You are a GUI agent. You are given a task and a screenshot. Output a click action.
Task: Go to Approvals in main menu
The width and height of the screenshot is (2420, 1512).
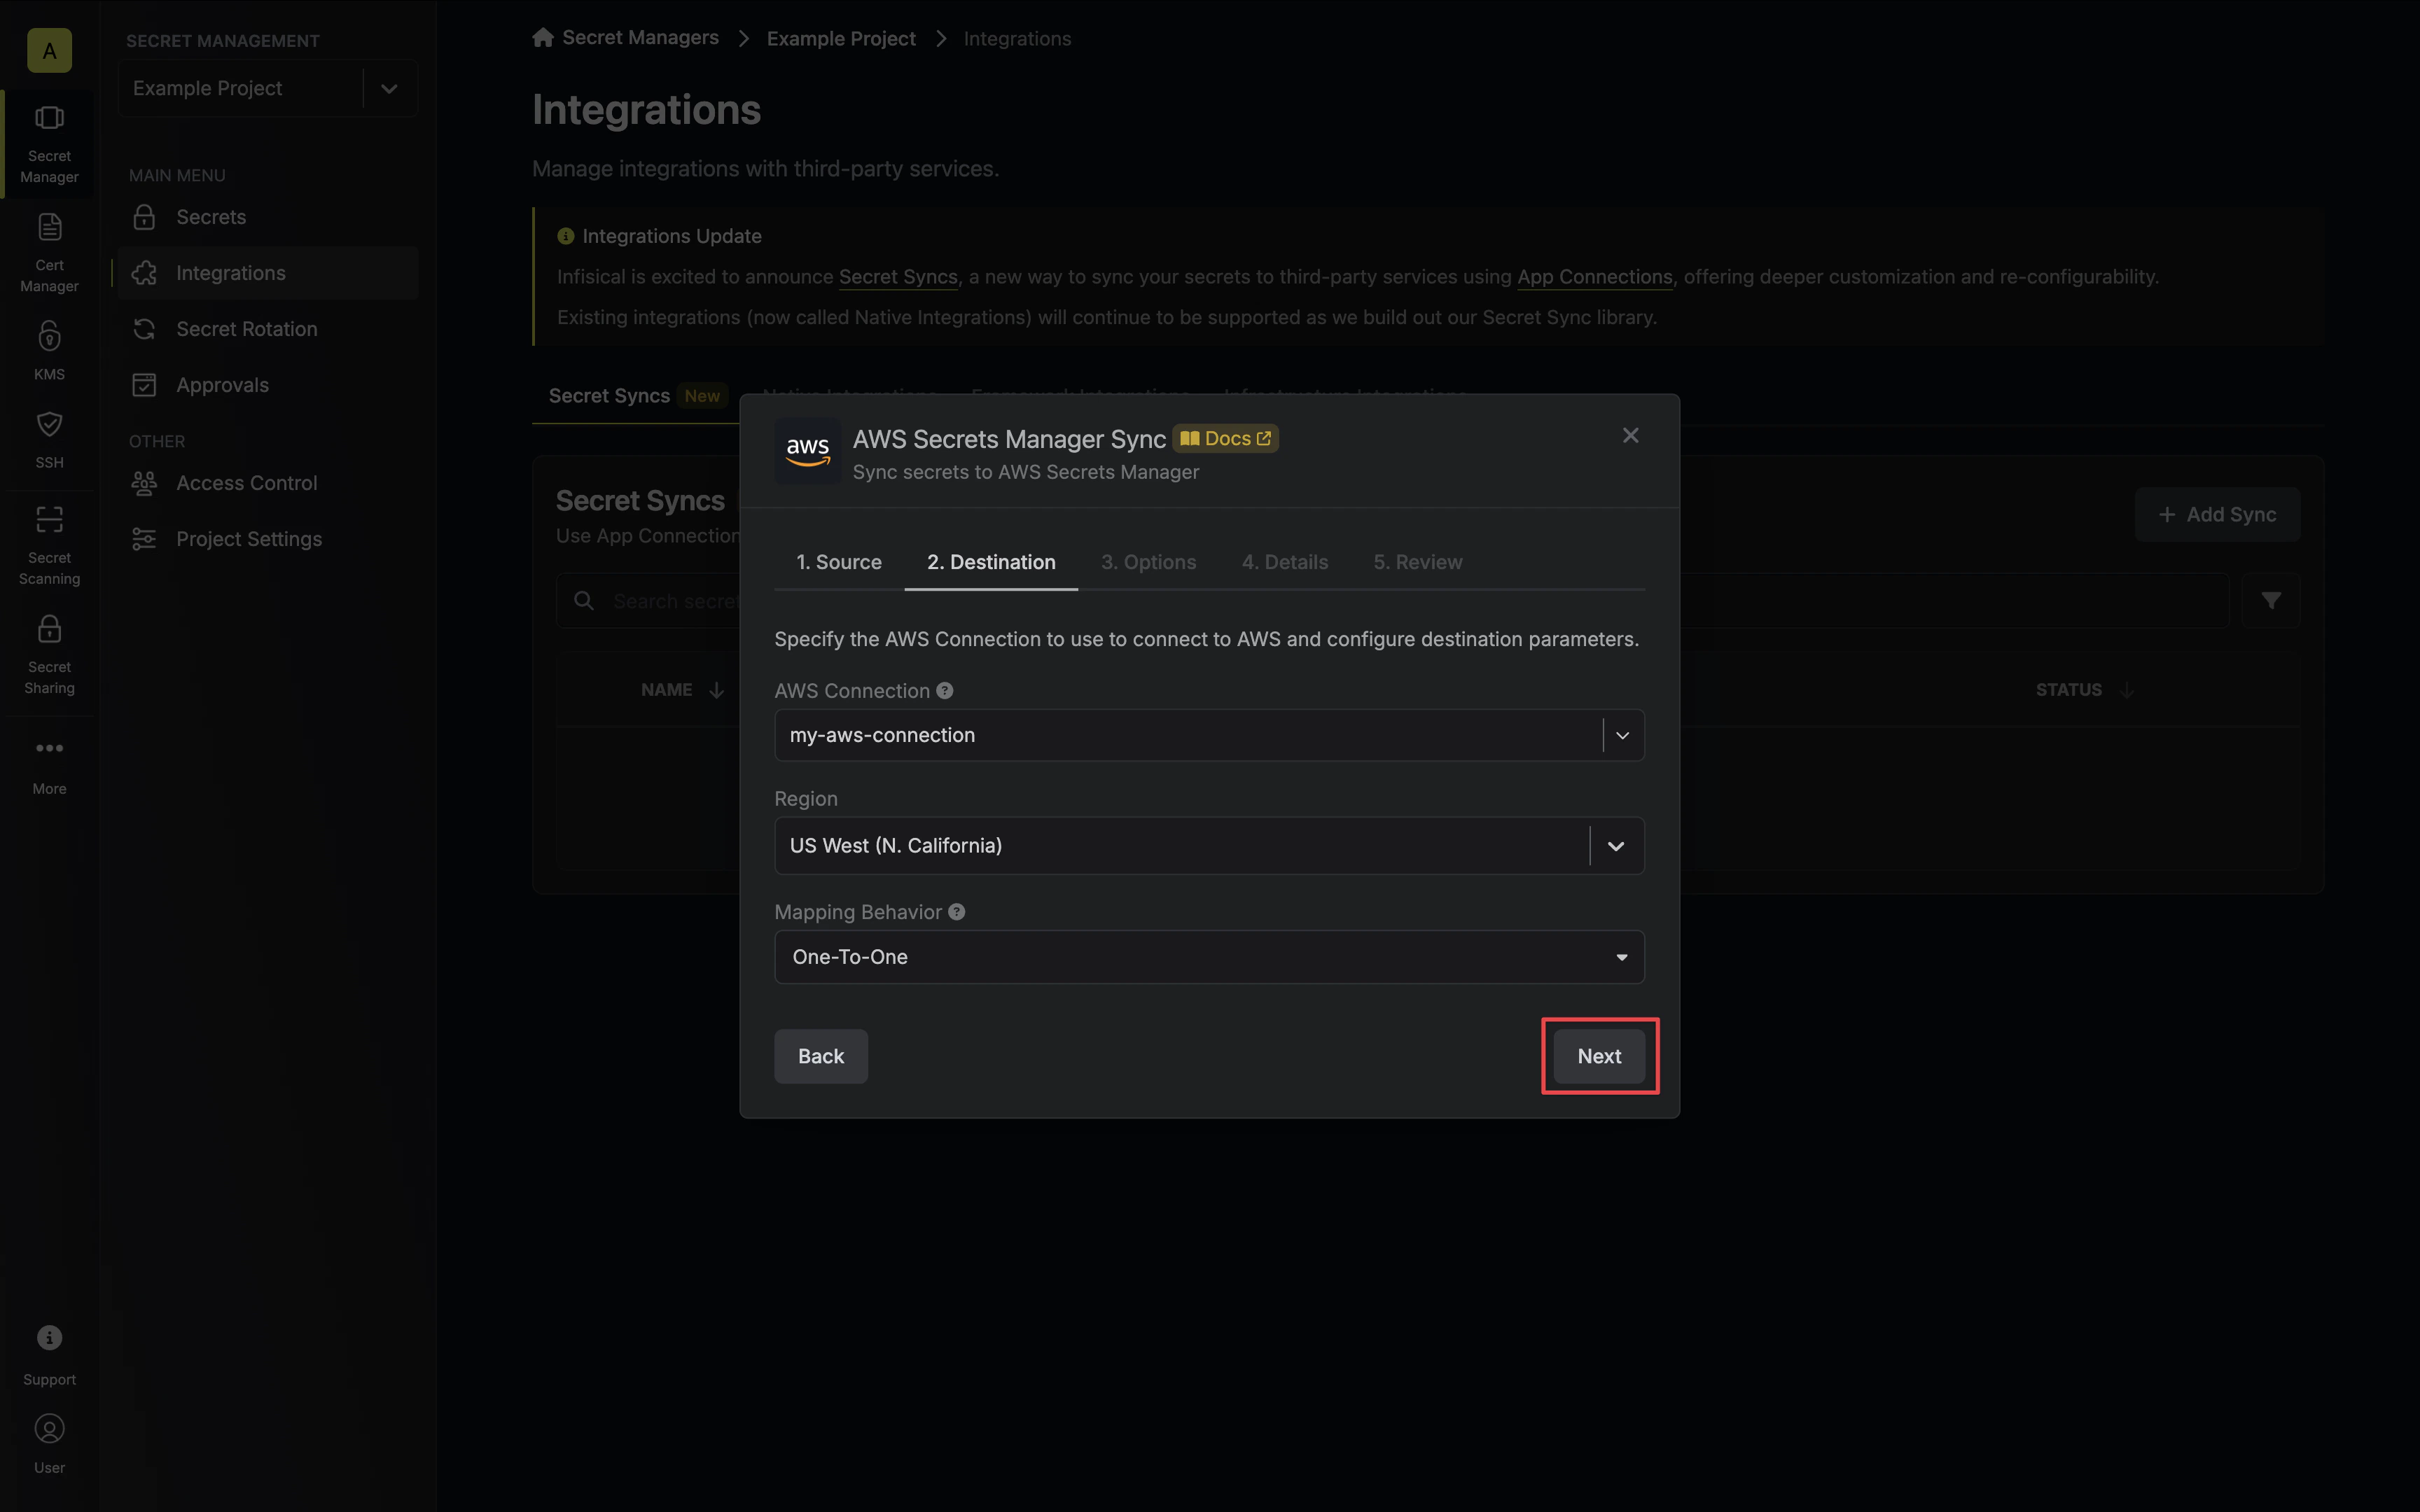tap(268, 385)
